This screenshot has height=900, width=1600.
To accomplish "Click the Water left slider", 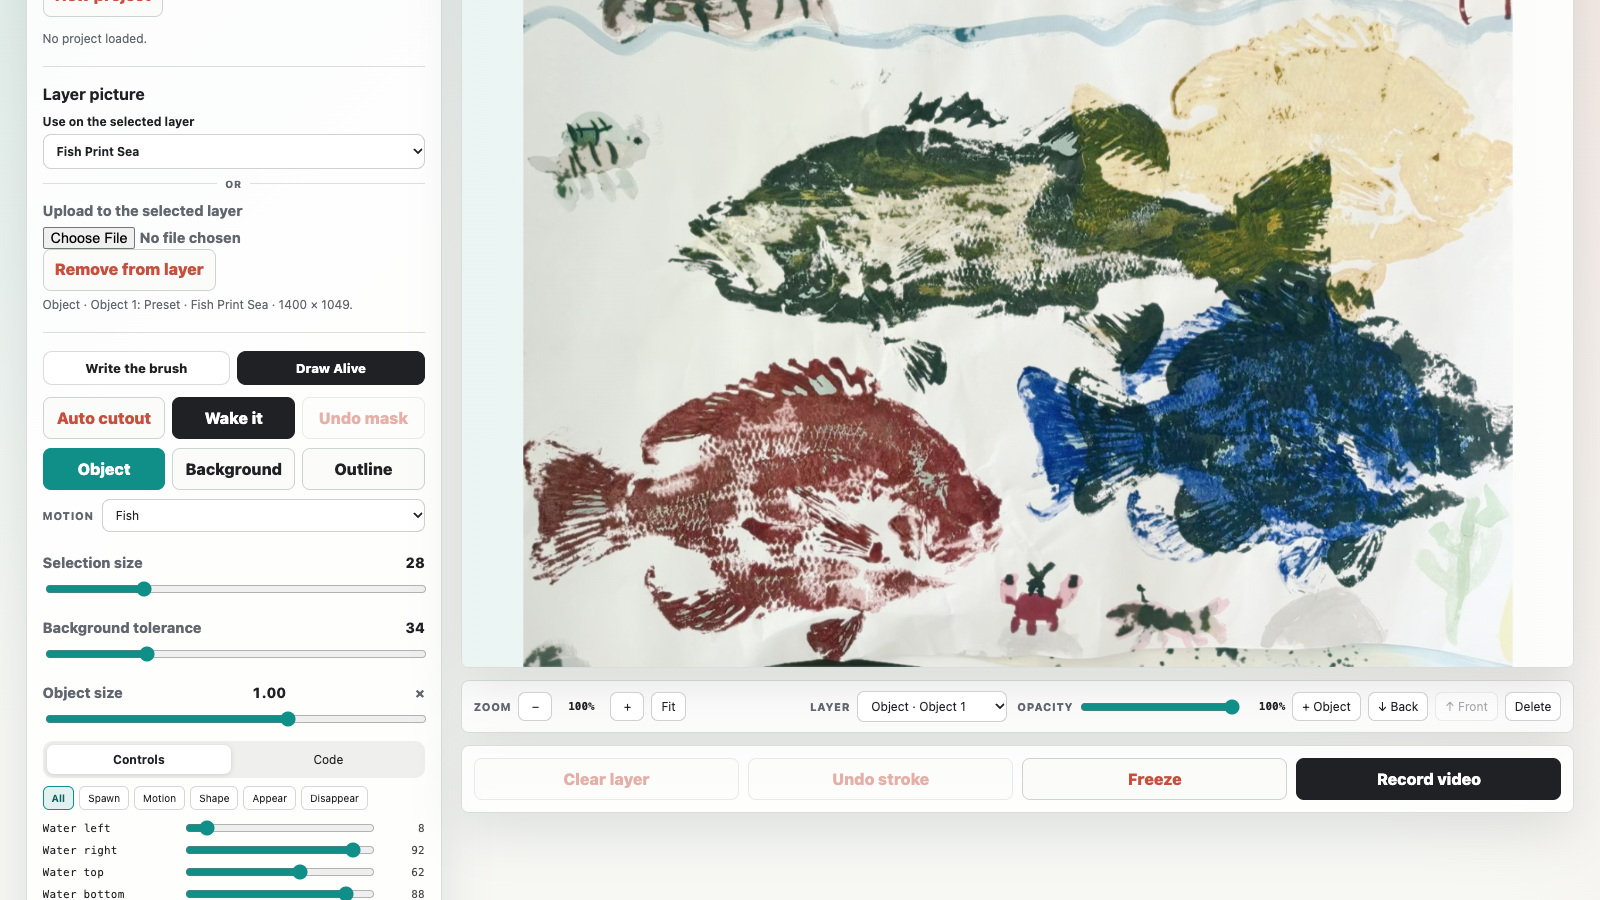I will [280, 828].
